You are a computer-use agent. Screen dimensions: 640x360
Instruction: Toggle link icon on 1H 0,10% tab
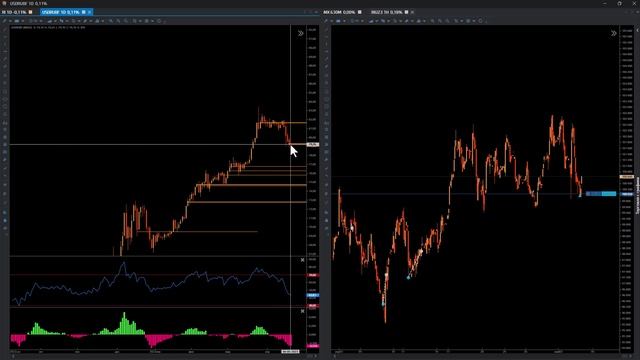pyautogui.click(x=407, y=12)
